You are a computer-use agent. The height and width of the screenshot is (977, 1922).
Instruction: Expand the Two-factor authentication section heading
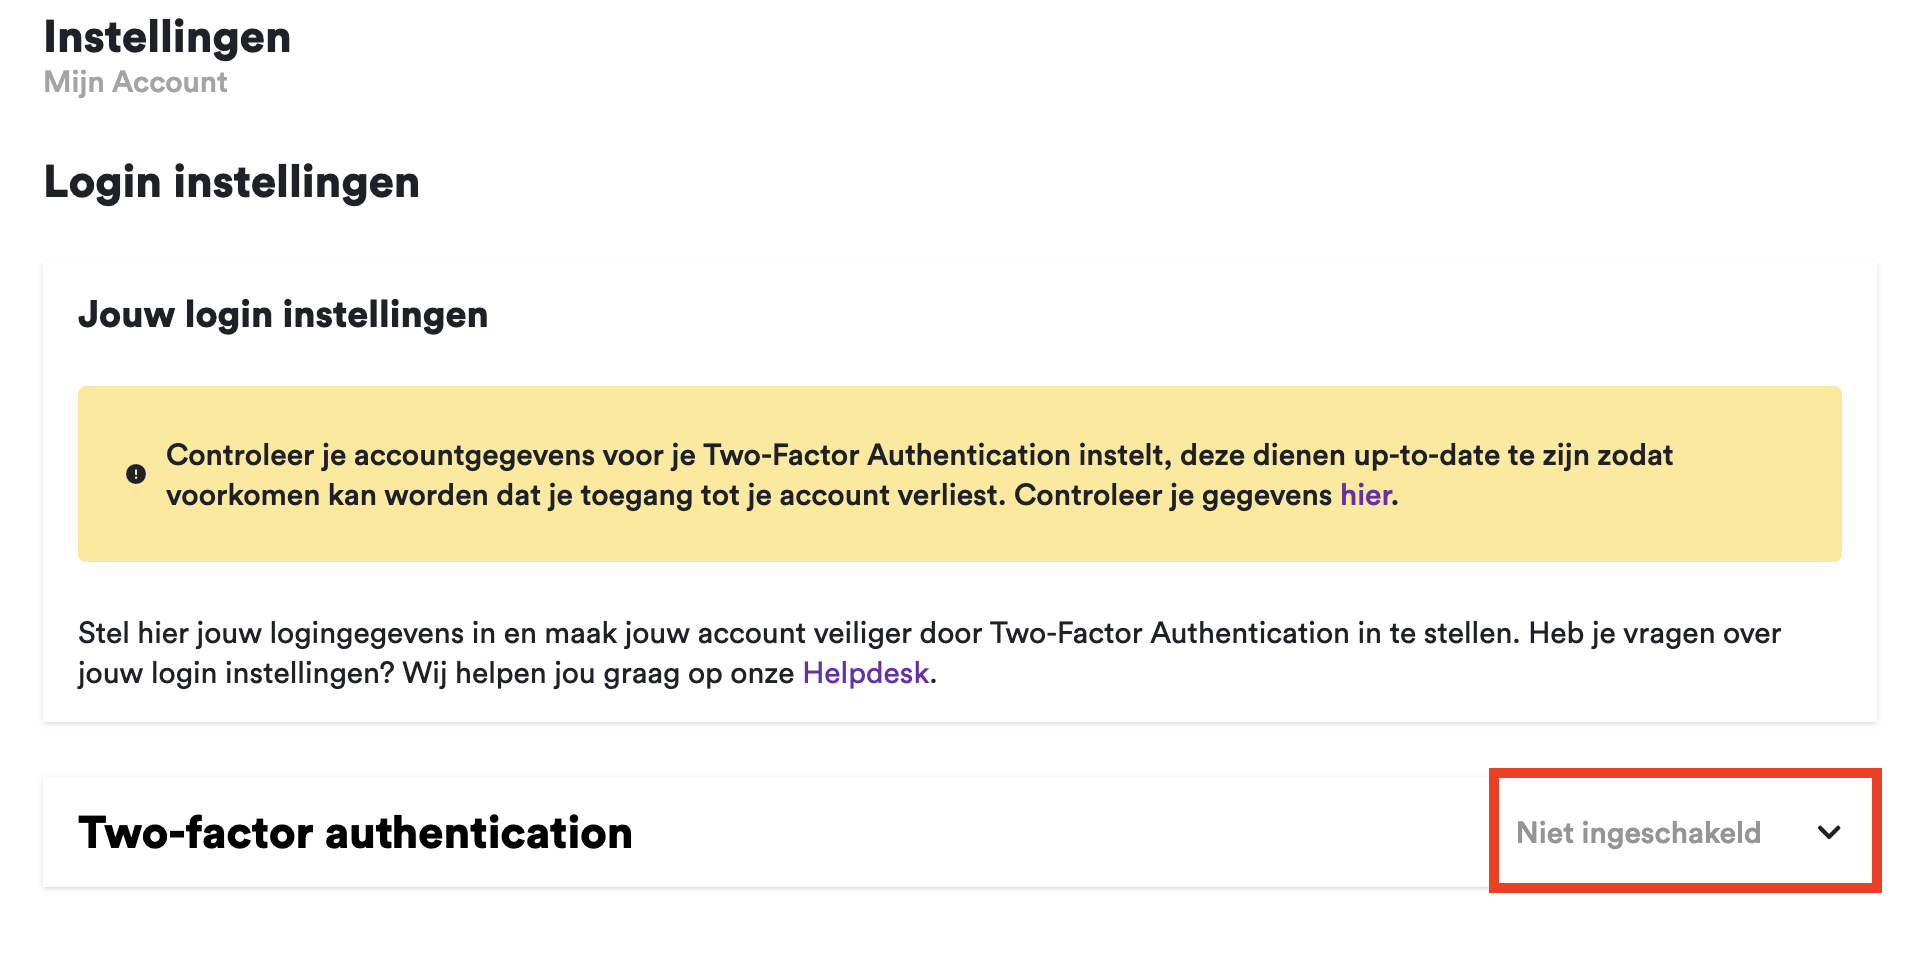point(355,832)
